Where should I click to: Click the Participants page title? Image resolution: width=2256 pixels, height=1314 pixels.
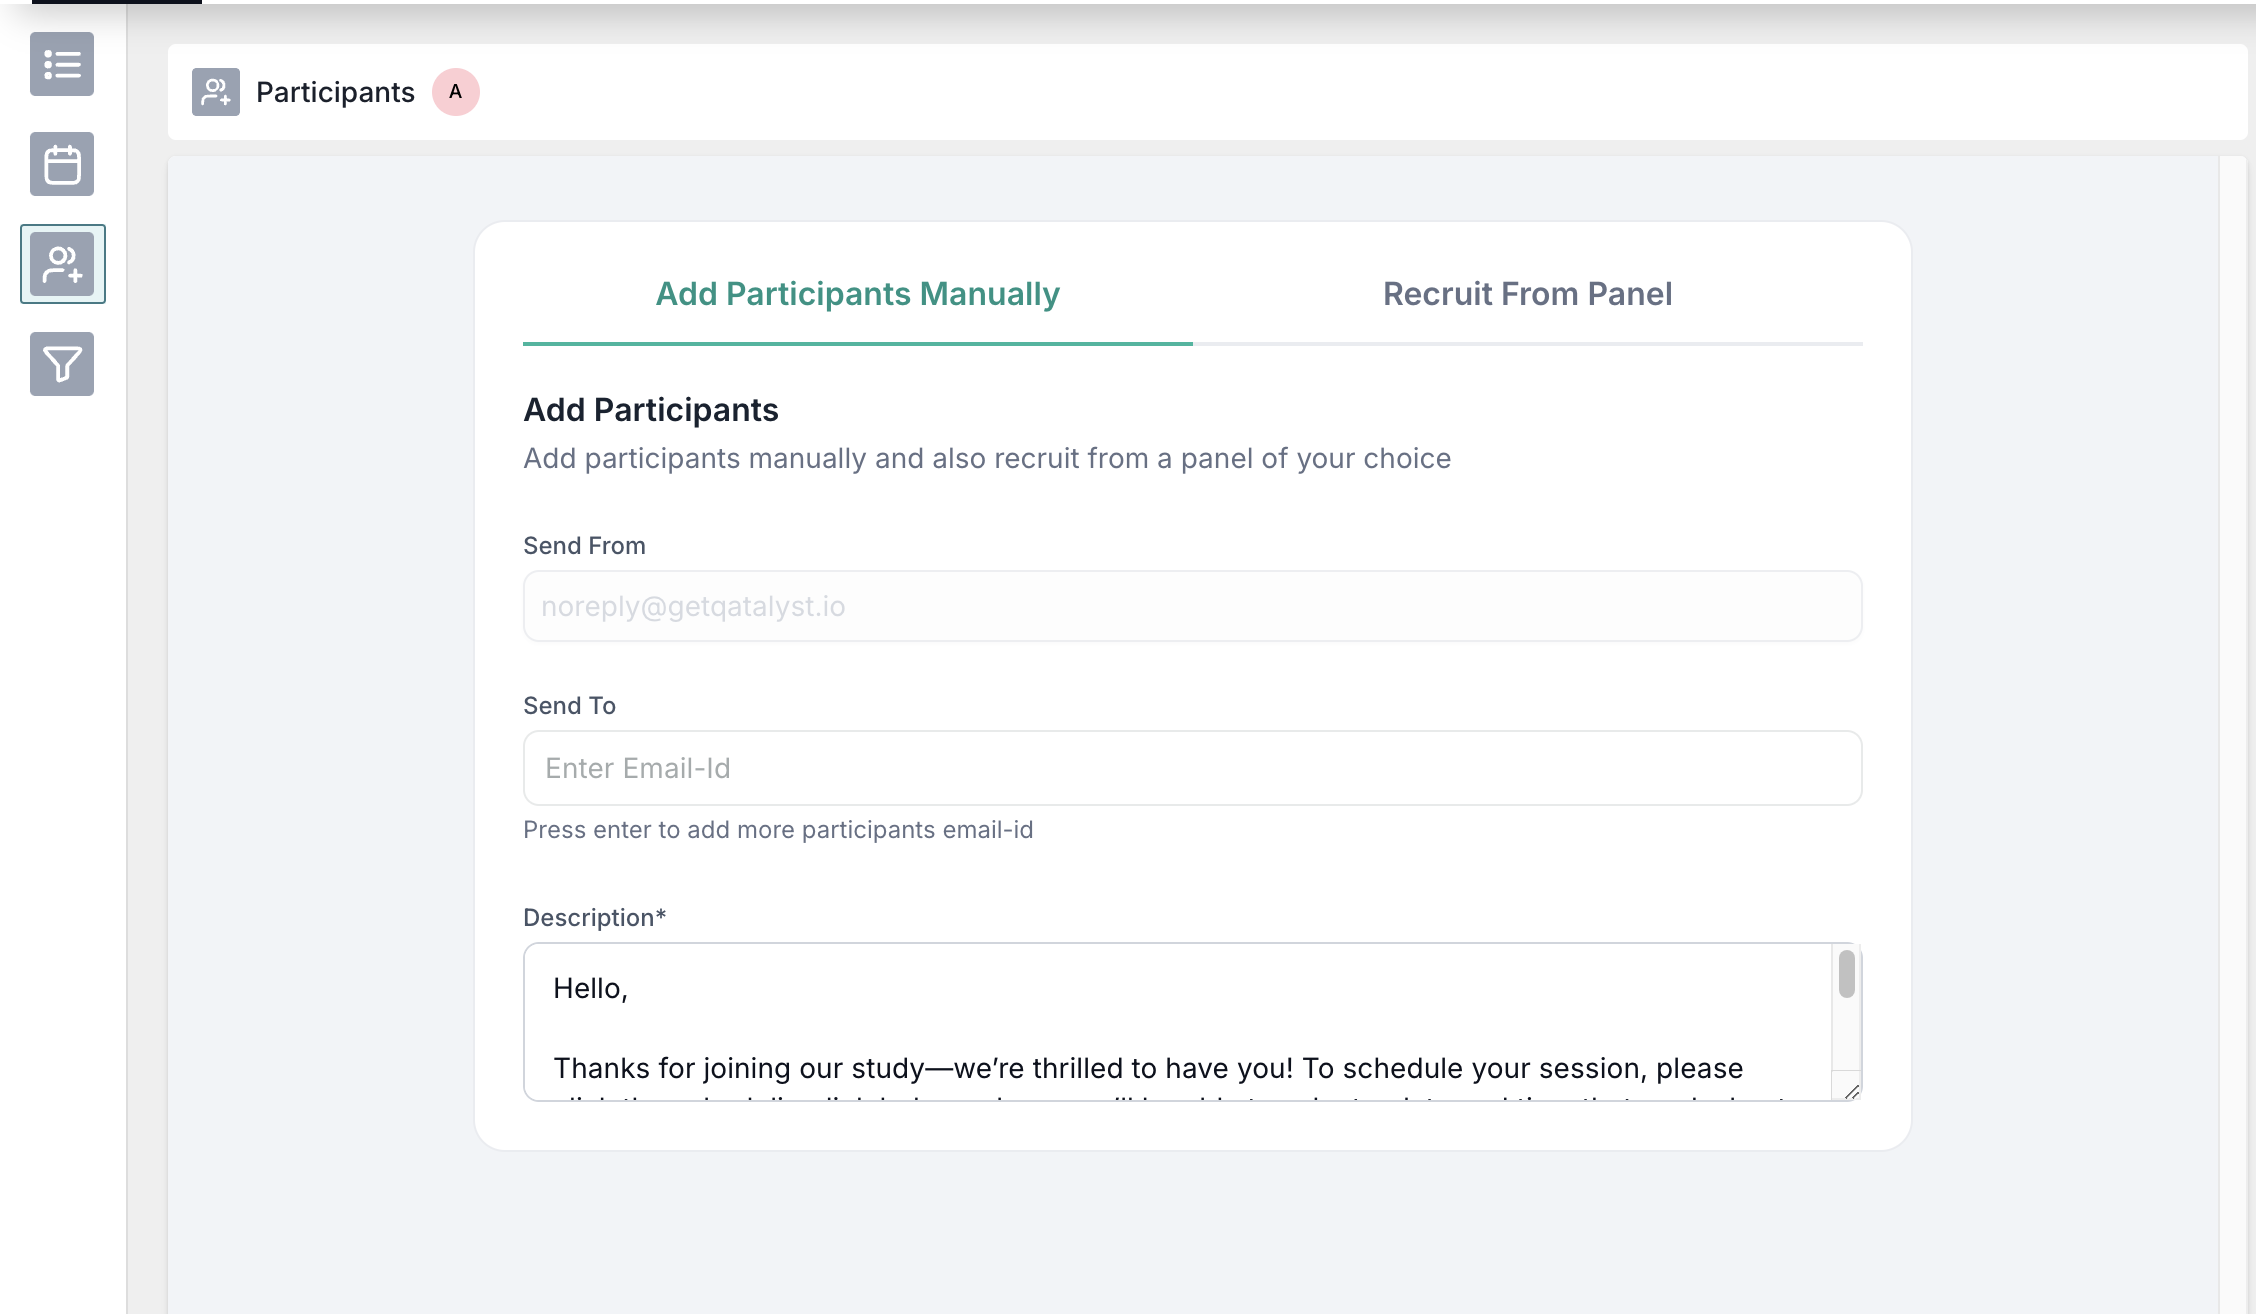pos(335,92)
